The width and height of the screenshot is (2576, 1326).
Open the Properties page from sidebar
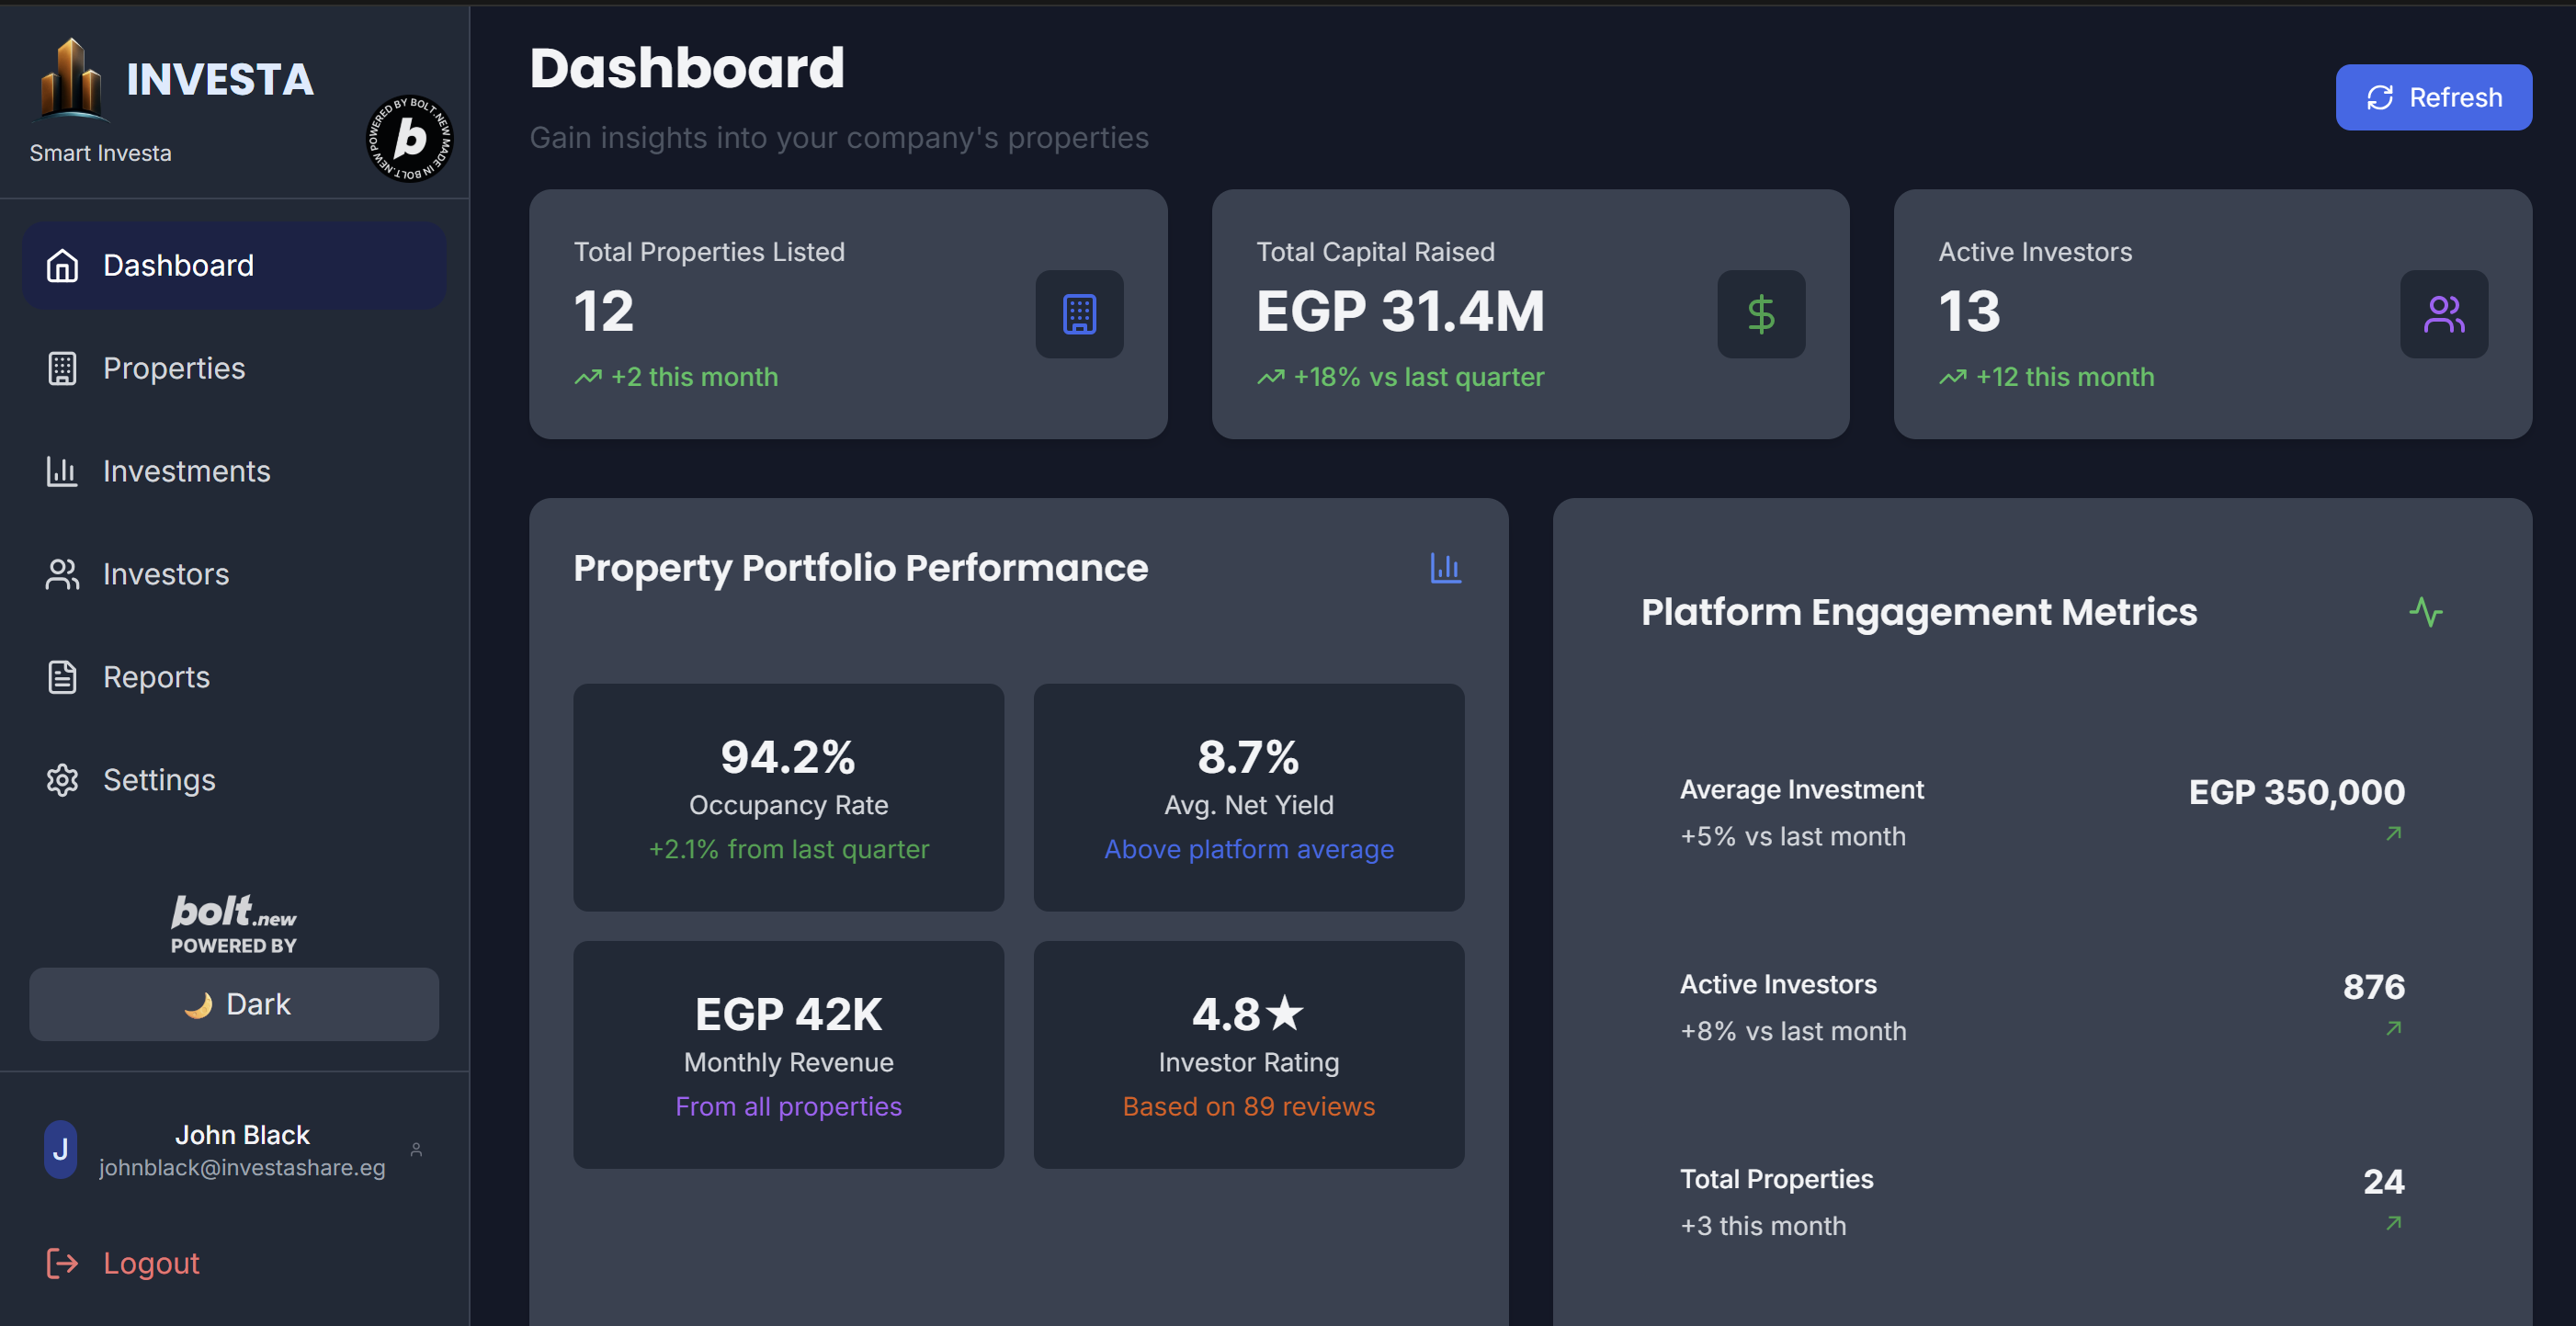(174, 368)
